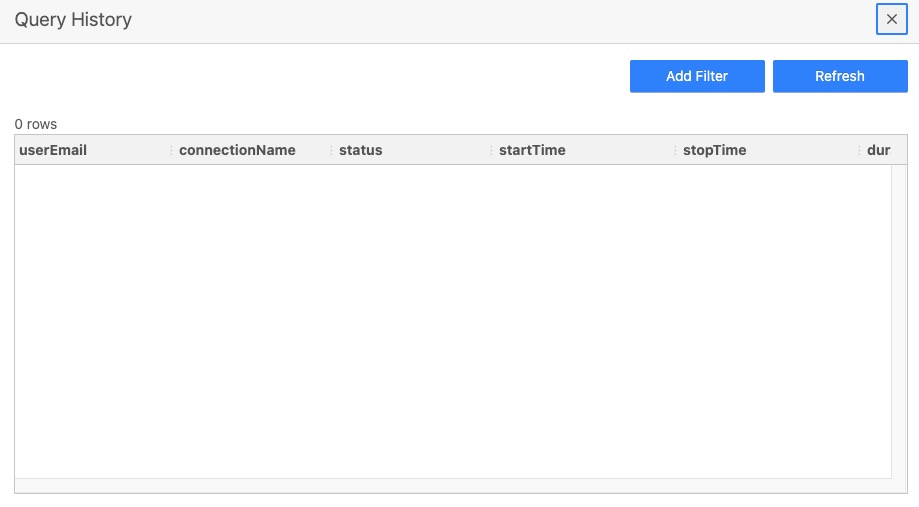Click the Add Filter button
This screenshot has width=919, height=507.
click(x=697, y=76)
